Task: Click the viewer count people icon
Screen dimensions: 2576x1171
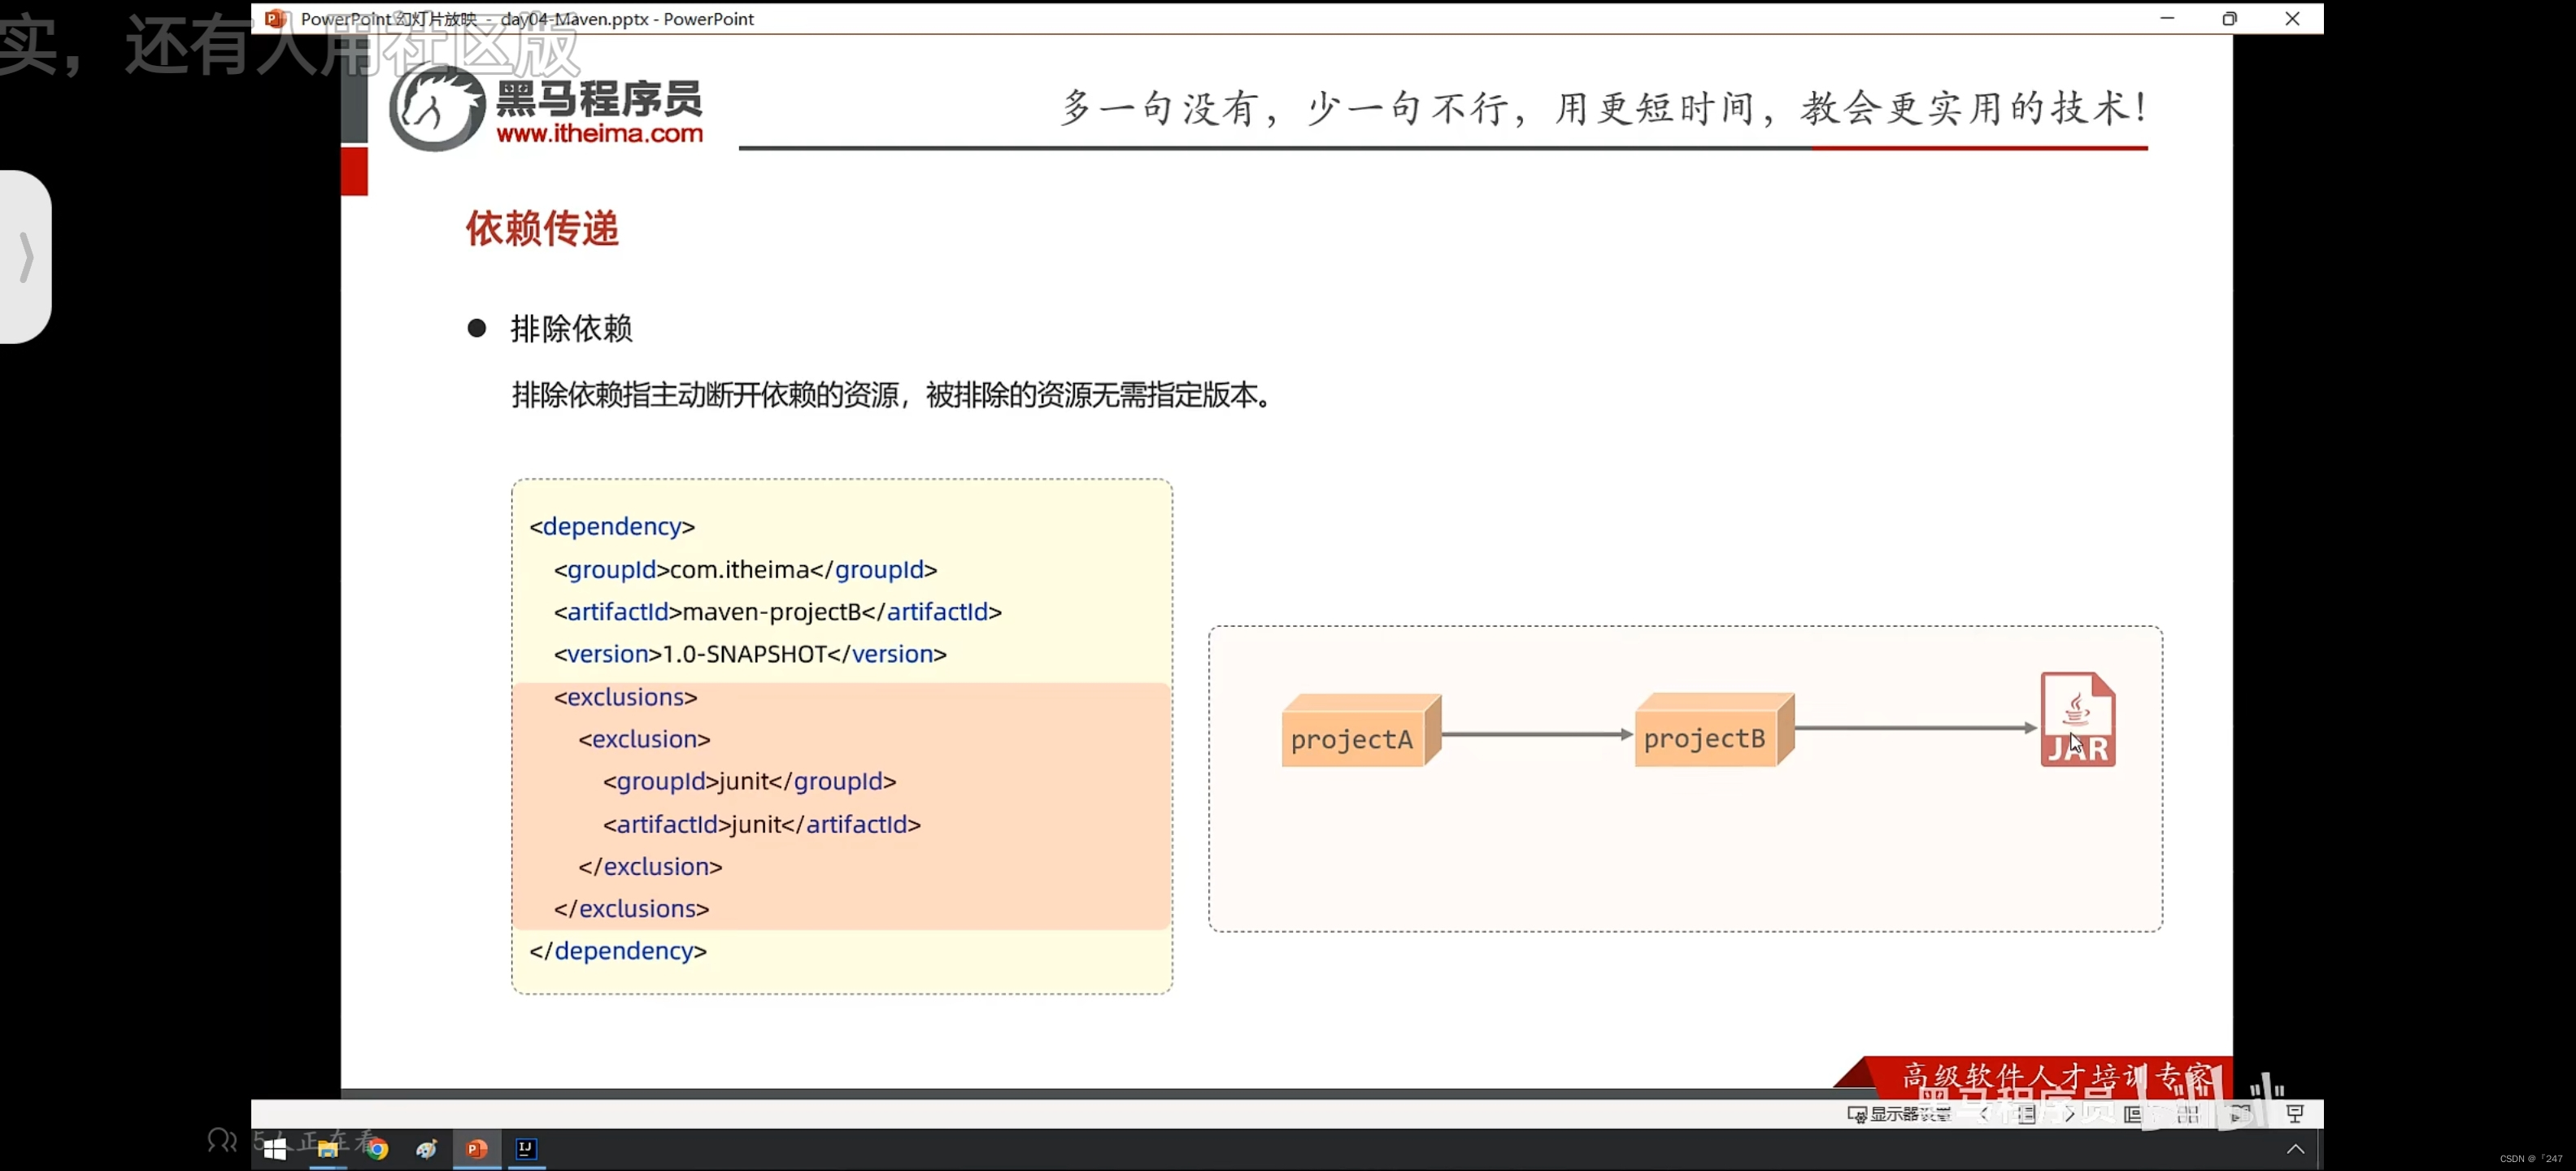Action: click(x=221, y=1140)
